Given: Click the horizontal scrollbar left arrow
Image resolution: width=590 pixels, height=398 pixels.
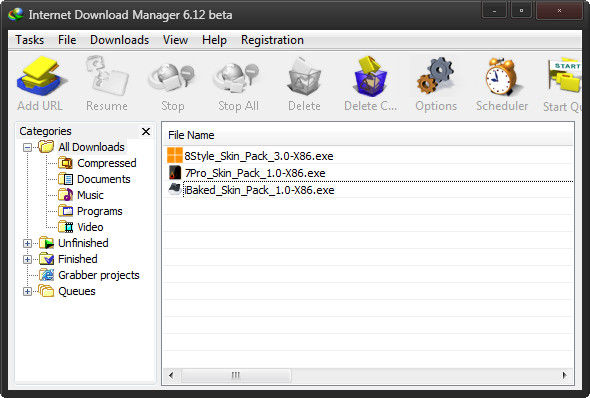Looking at the screenshot, I should (172, 375).
